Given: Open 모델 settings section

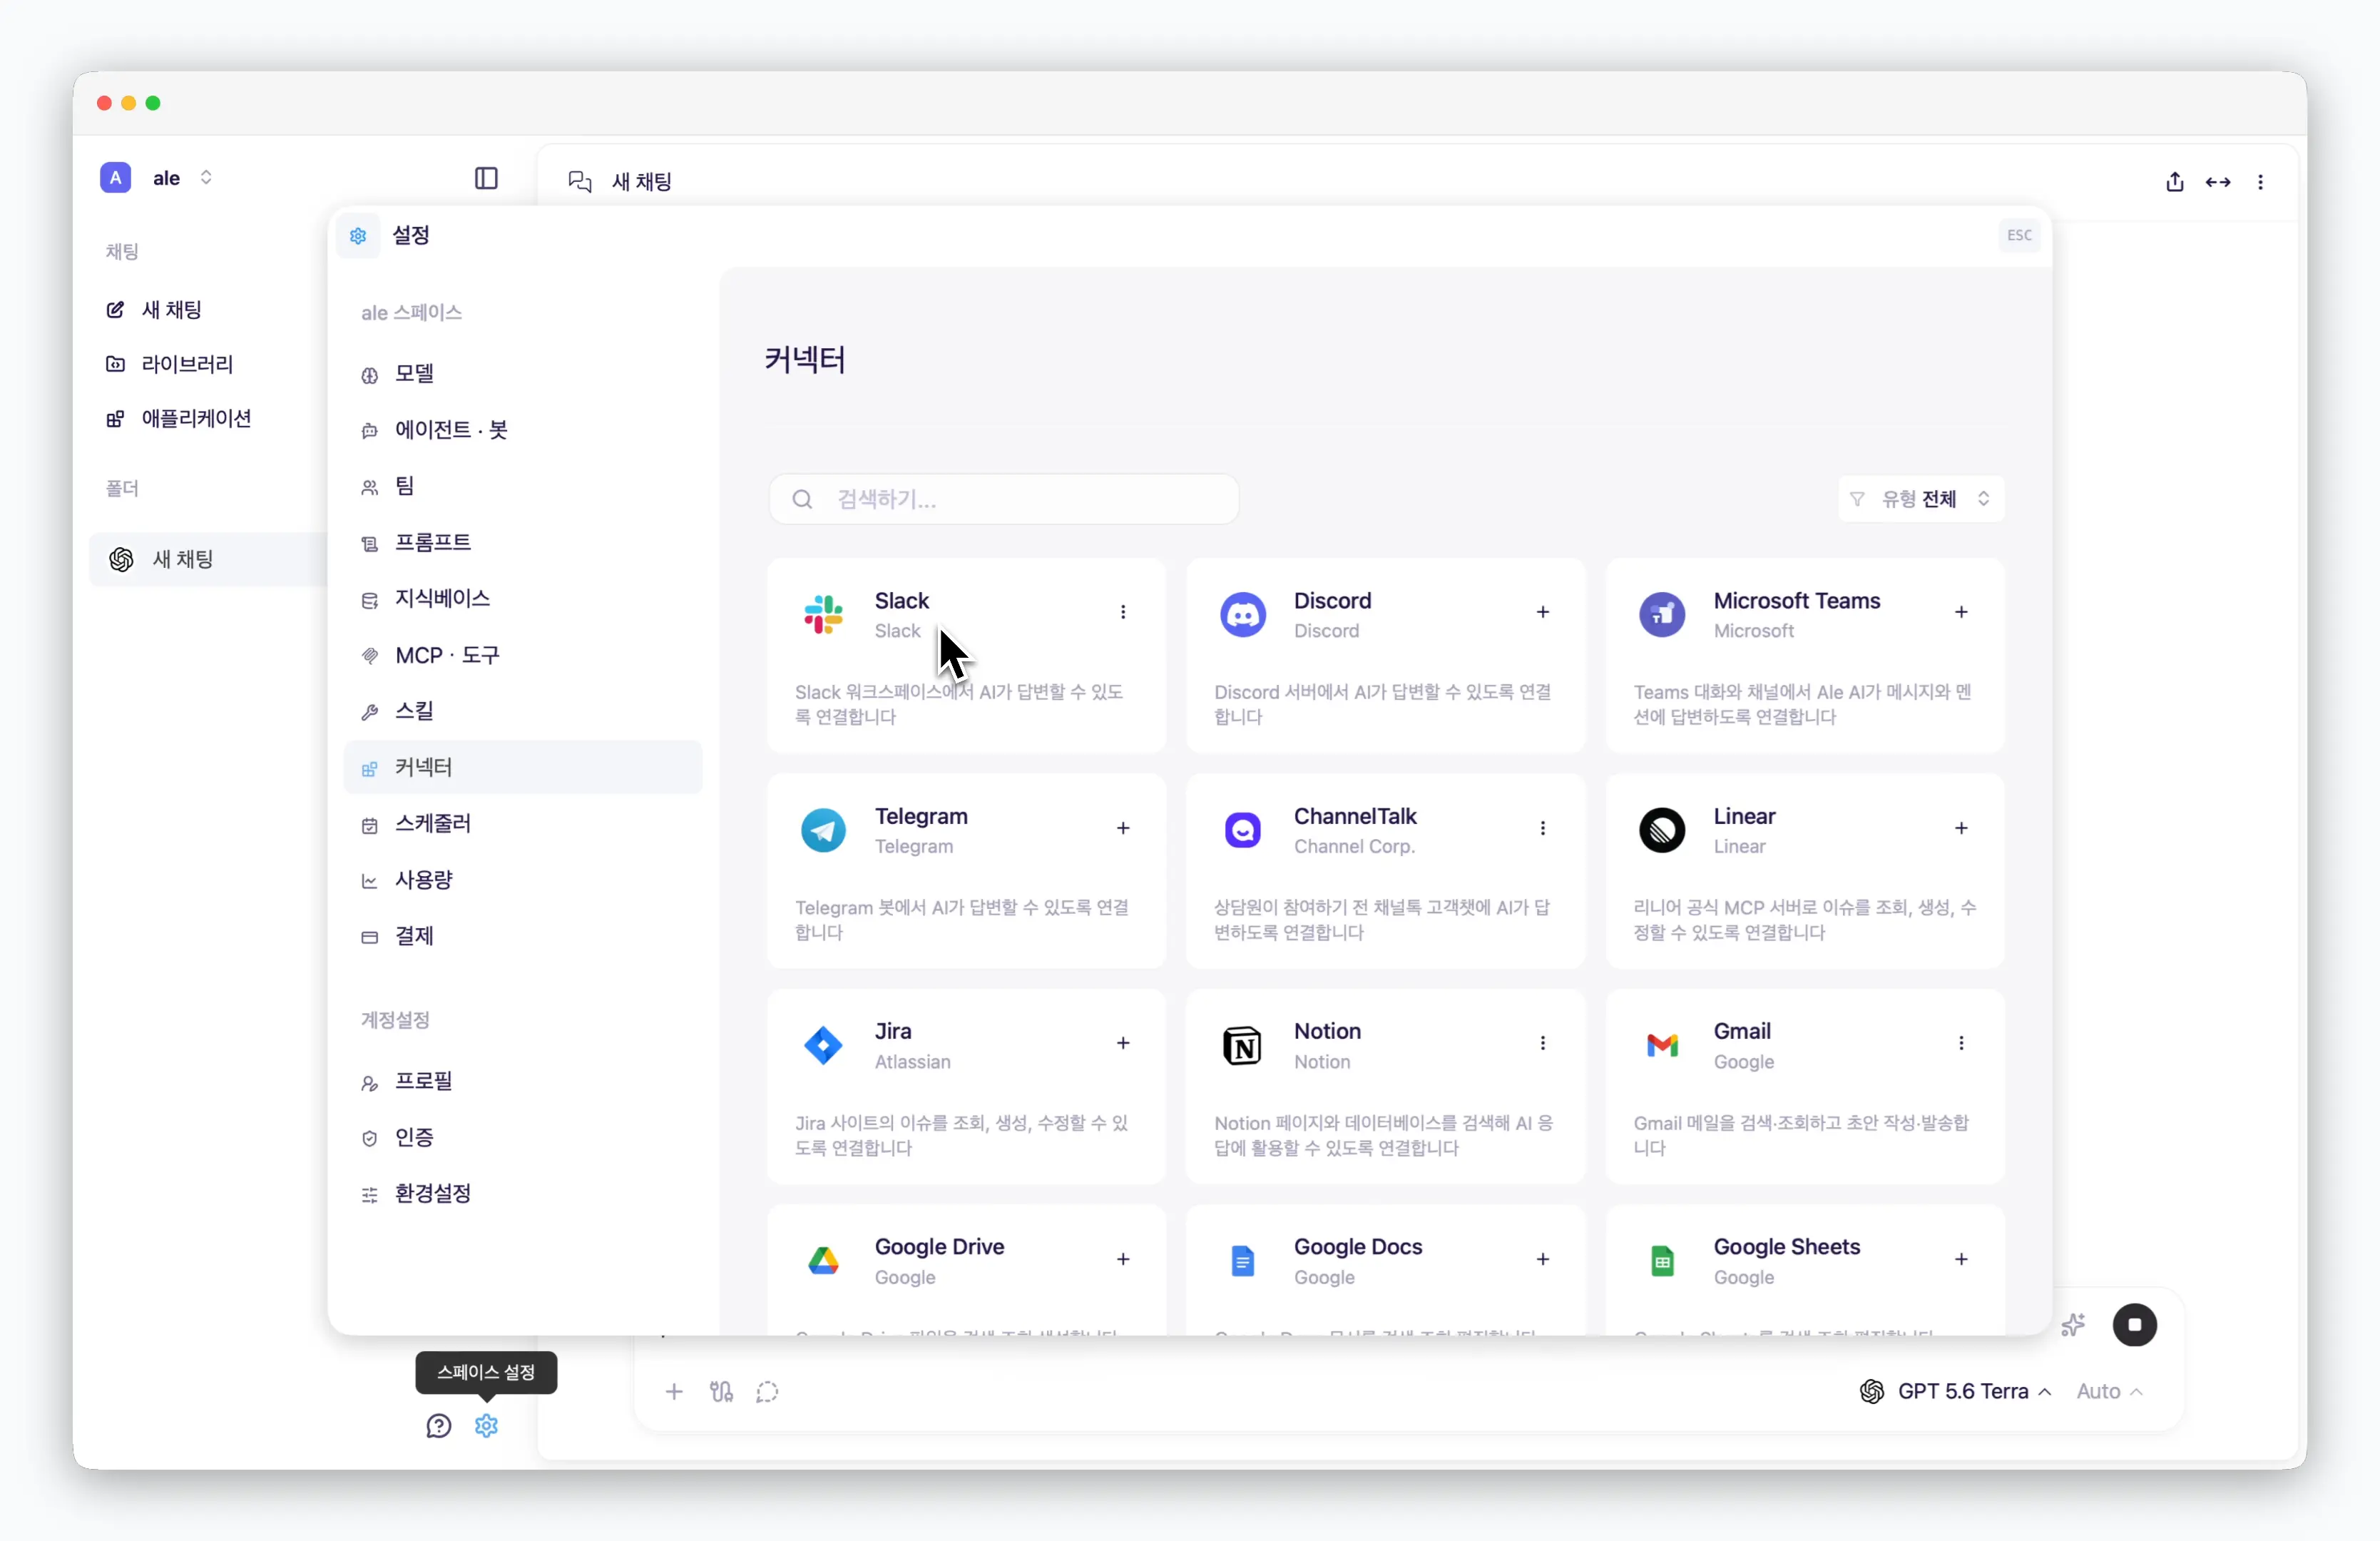Looking at the screenshot, I should (522, 374).
